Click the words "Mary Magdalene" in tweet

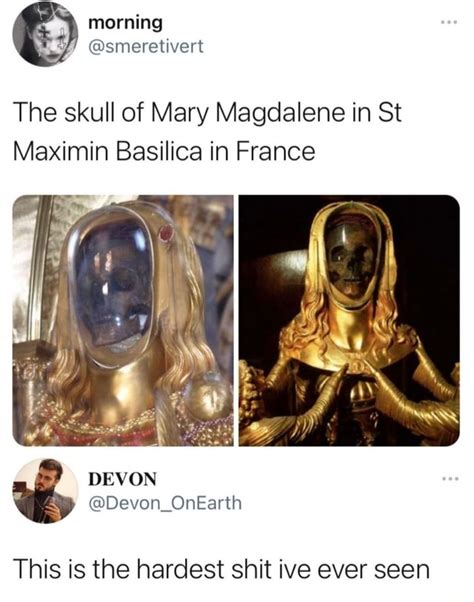[x=249, y=114]
